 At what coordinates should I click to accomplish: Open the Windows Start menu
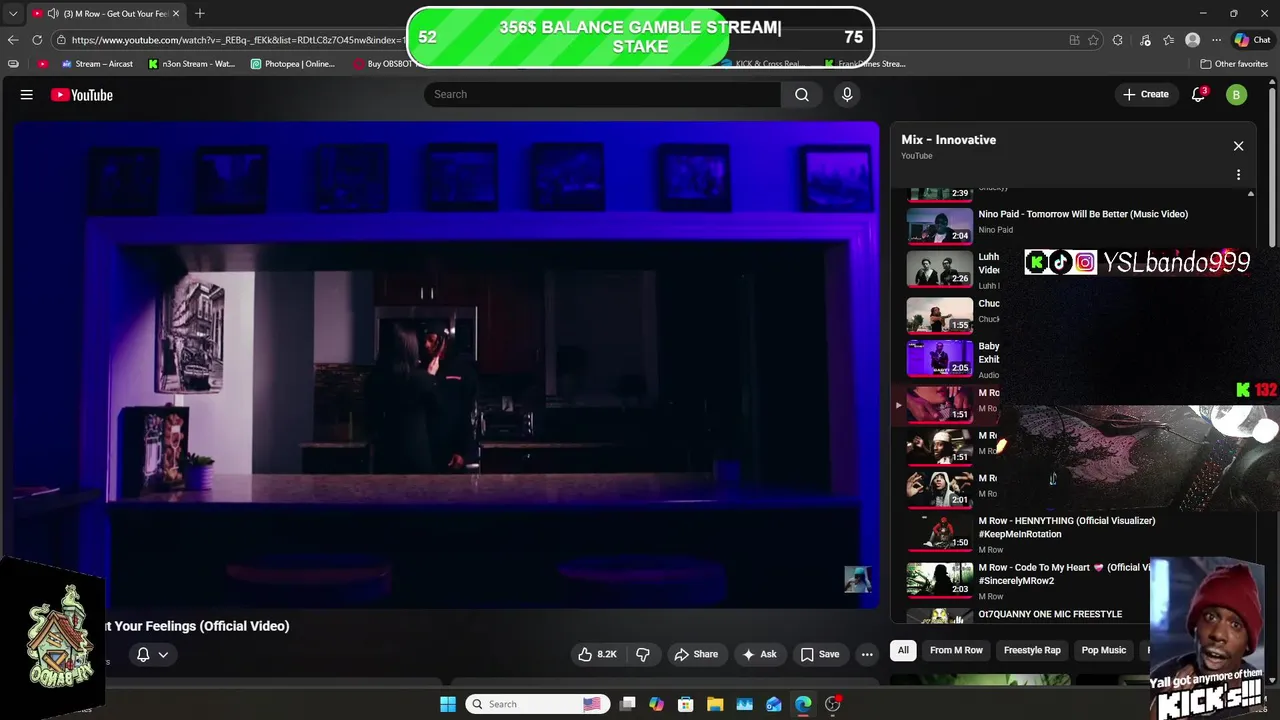[448, 704]
